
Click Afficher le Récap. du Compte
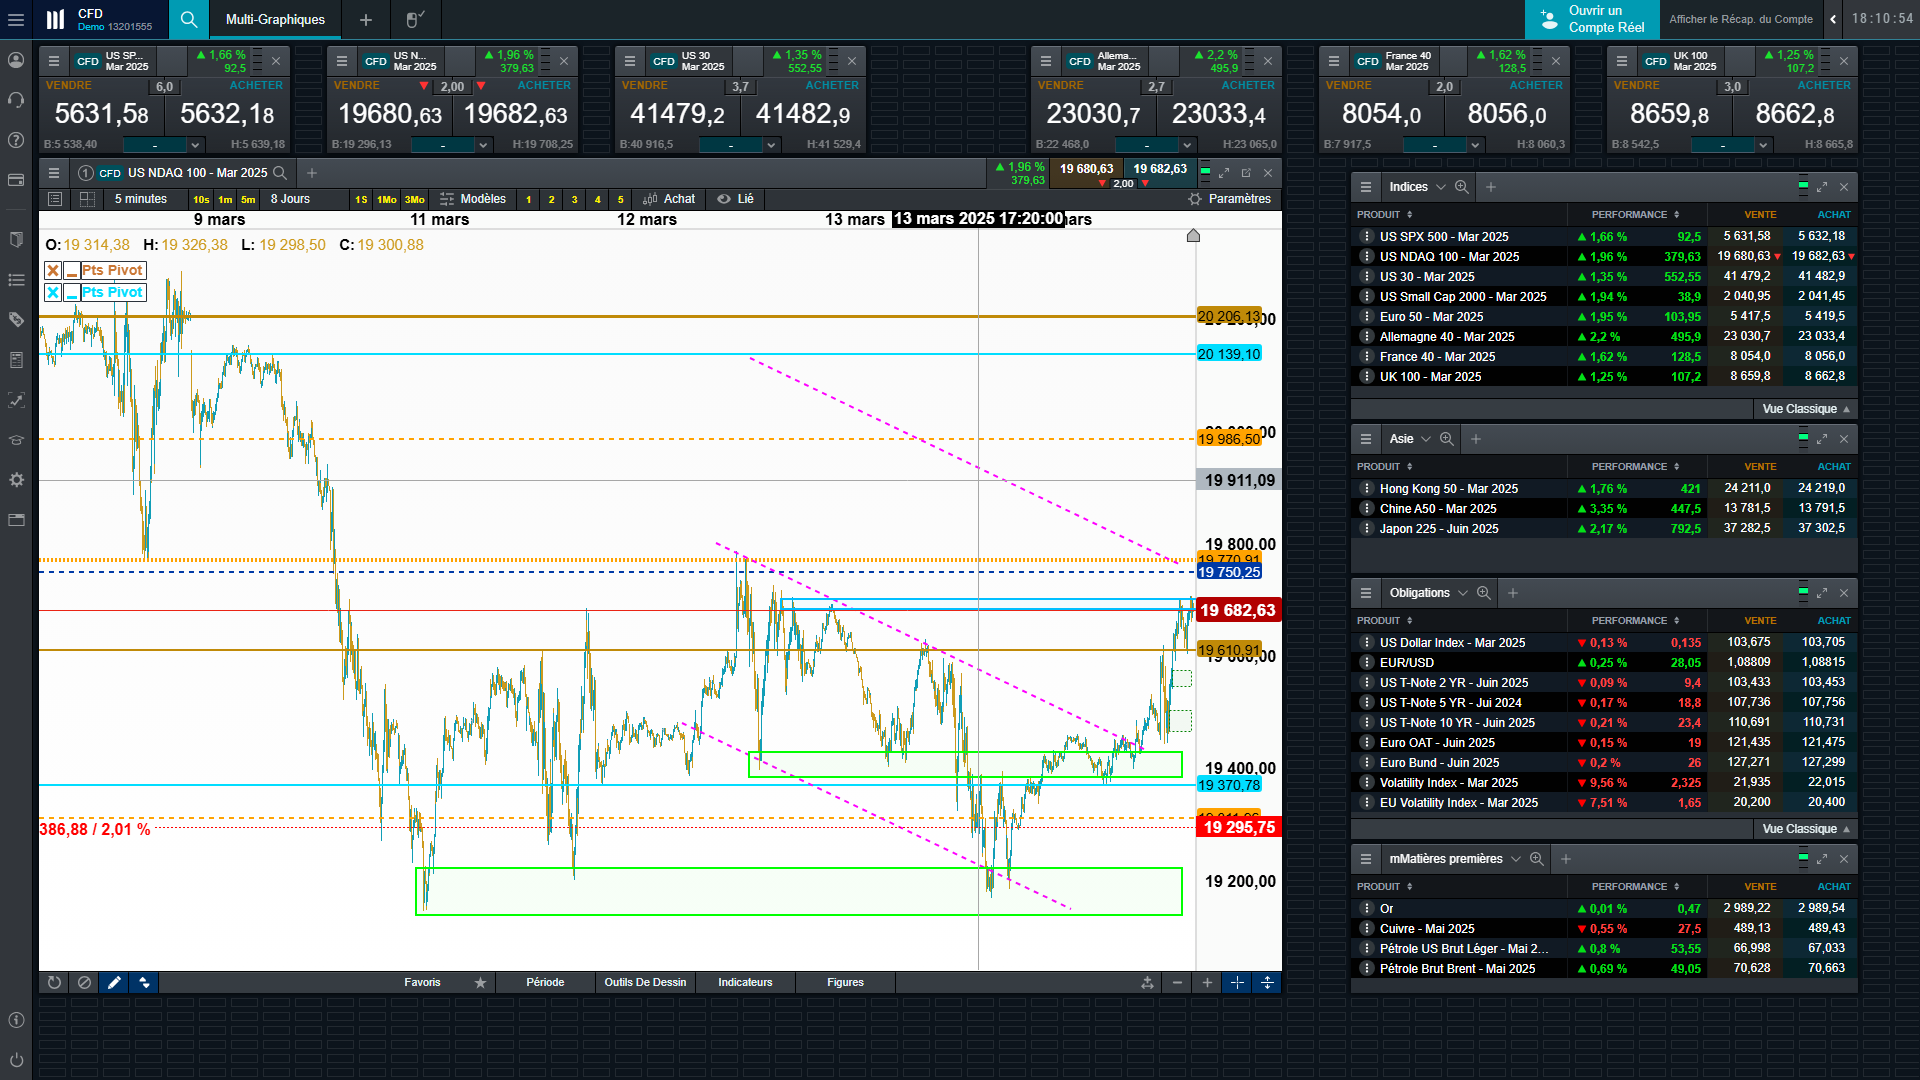1740,19
